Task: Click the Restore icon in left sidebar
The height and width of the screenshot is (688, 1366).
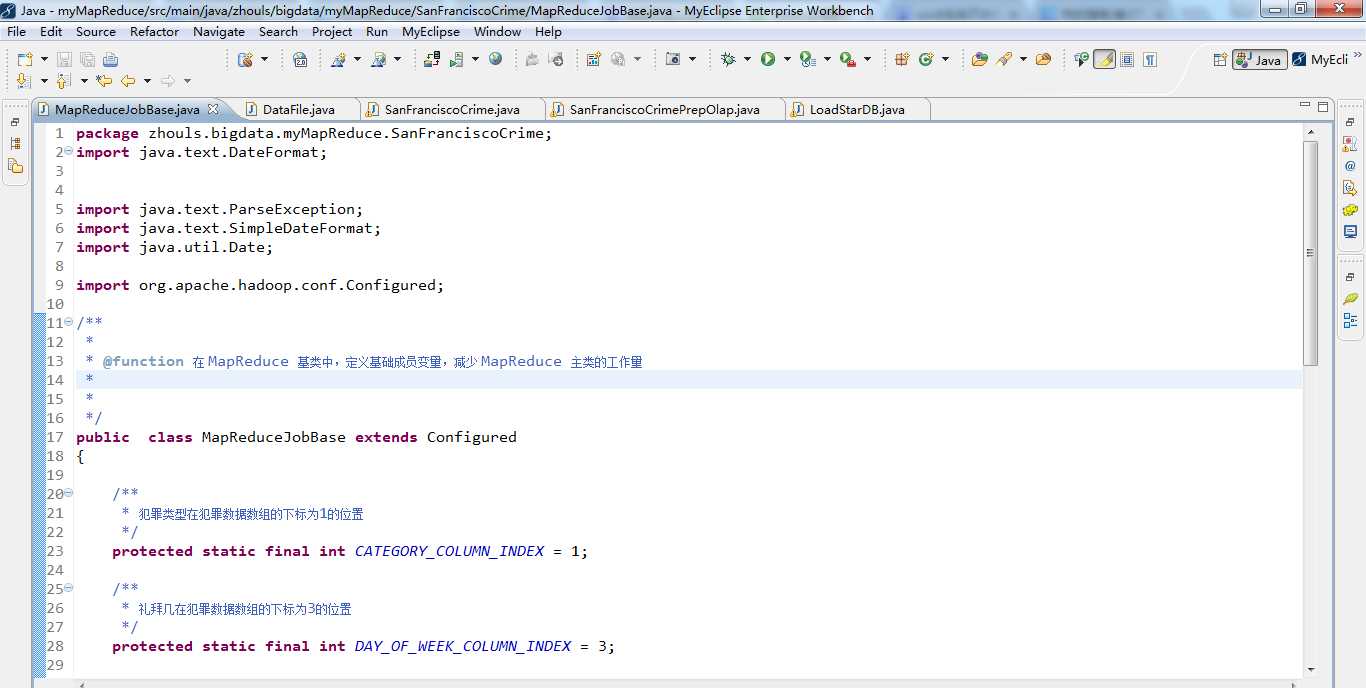Action: click(15, 122)
